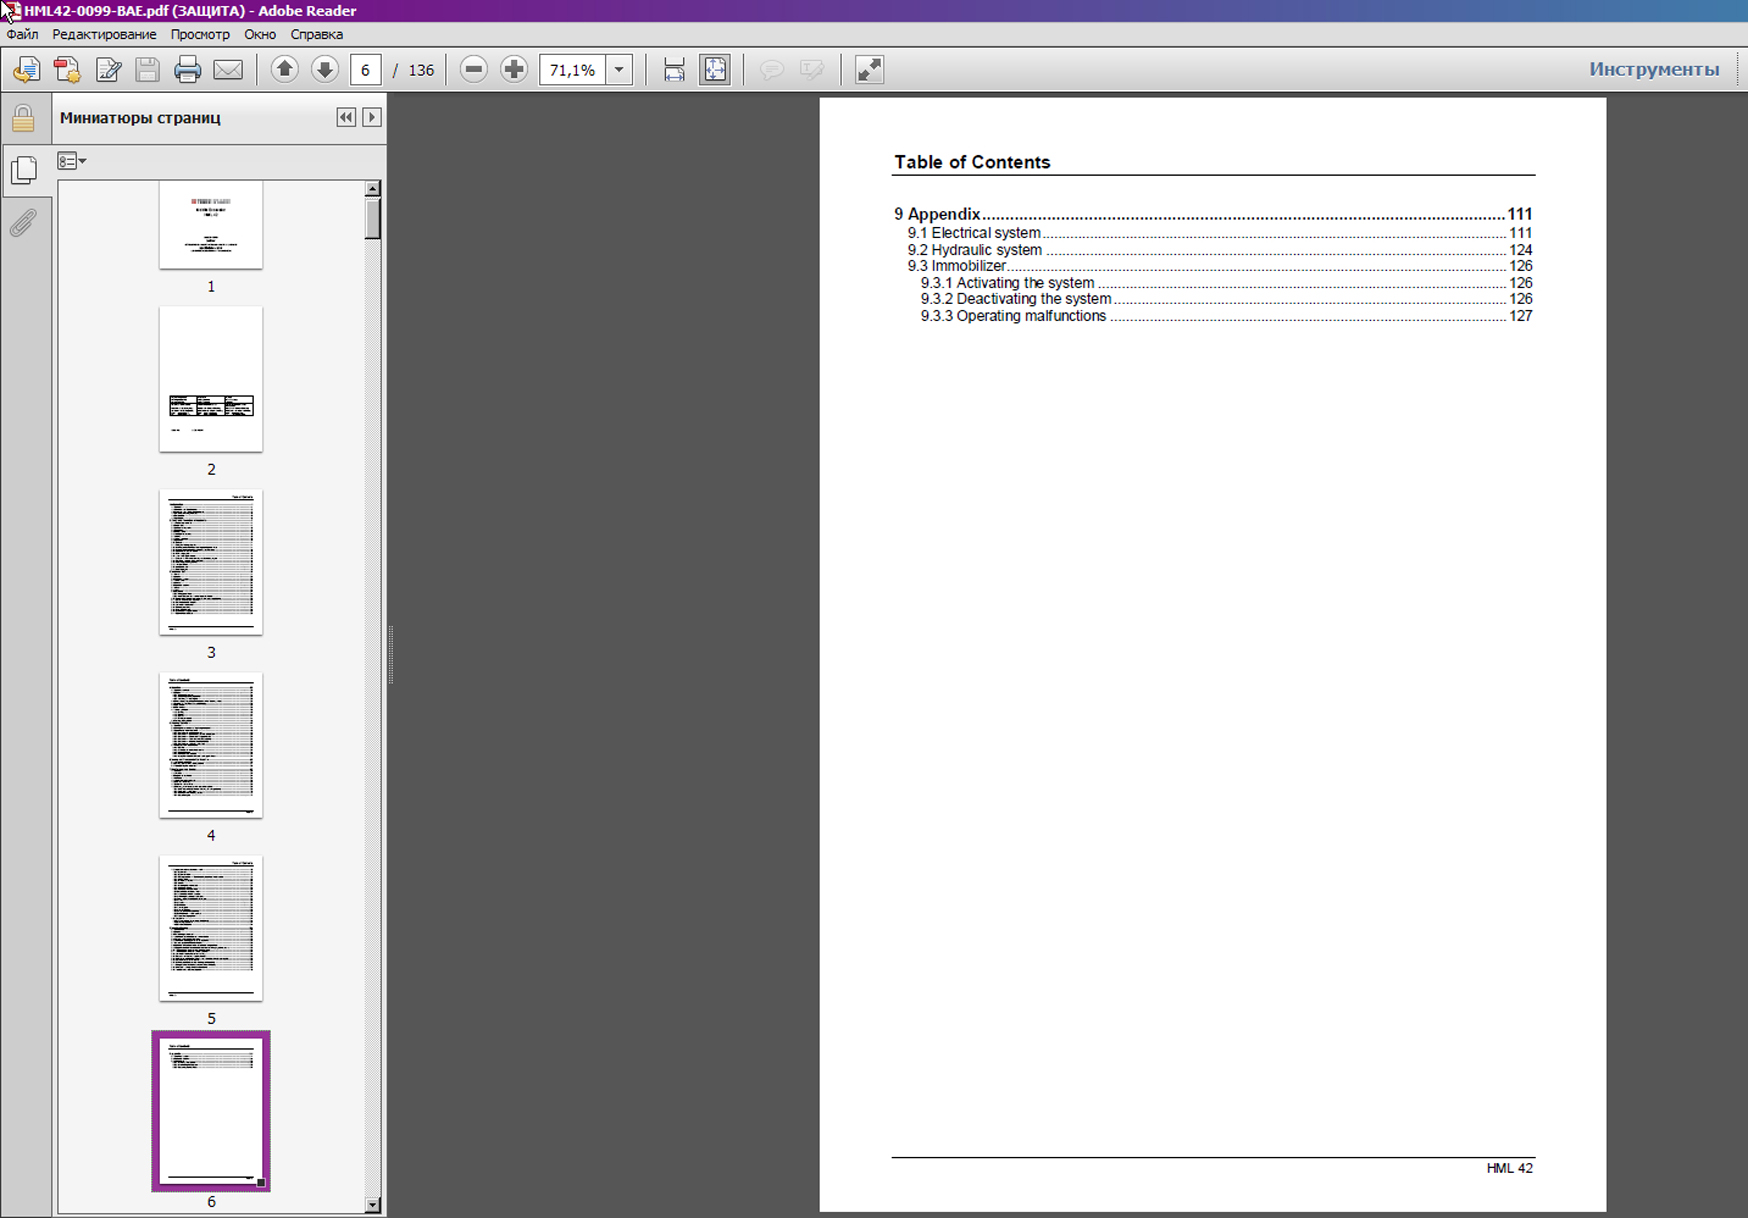Go to next page with down arrow
The height and width of the screenshot is (1218, 1748).
[325, 69]
